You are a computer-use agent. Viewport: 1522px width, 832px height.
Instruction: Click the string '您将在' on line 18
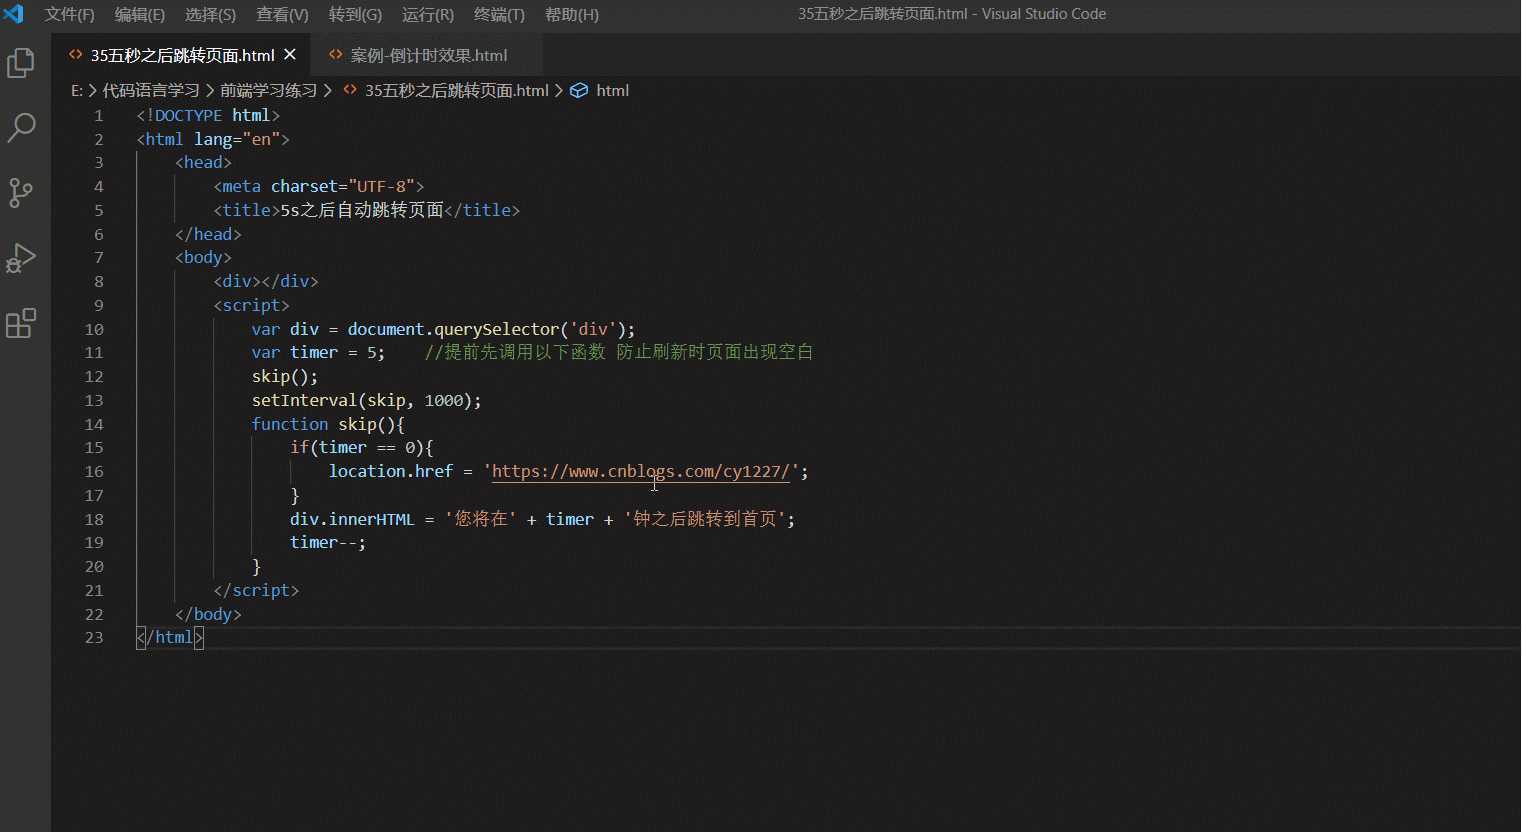pos(481,519)
